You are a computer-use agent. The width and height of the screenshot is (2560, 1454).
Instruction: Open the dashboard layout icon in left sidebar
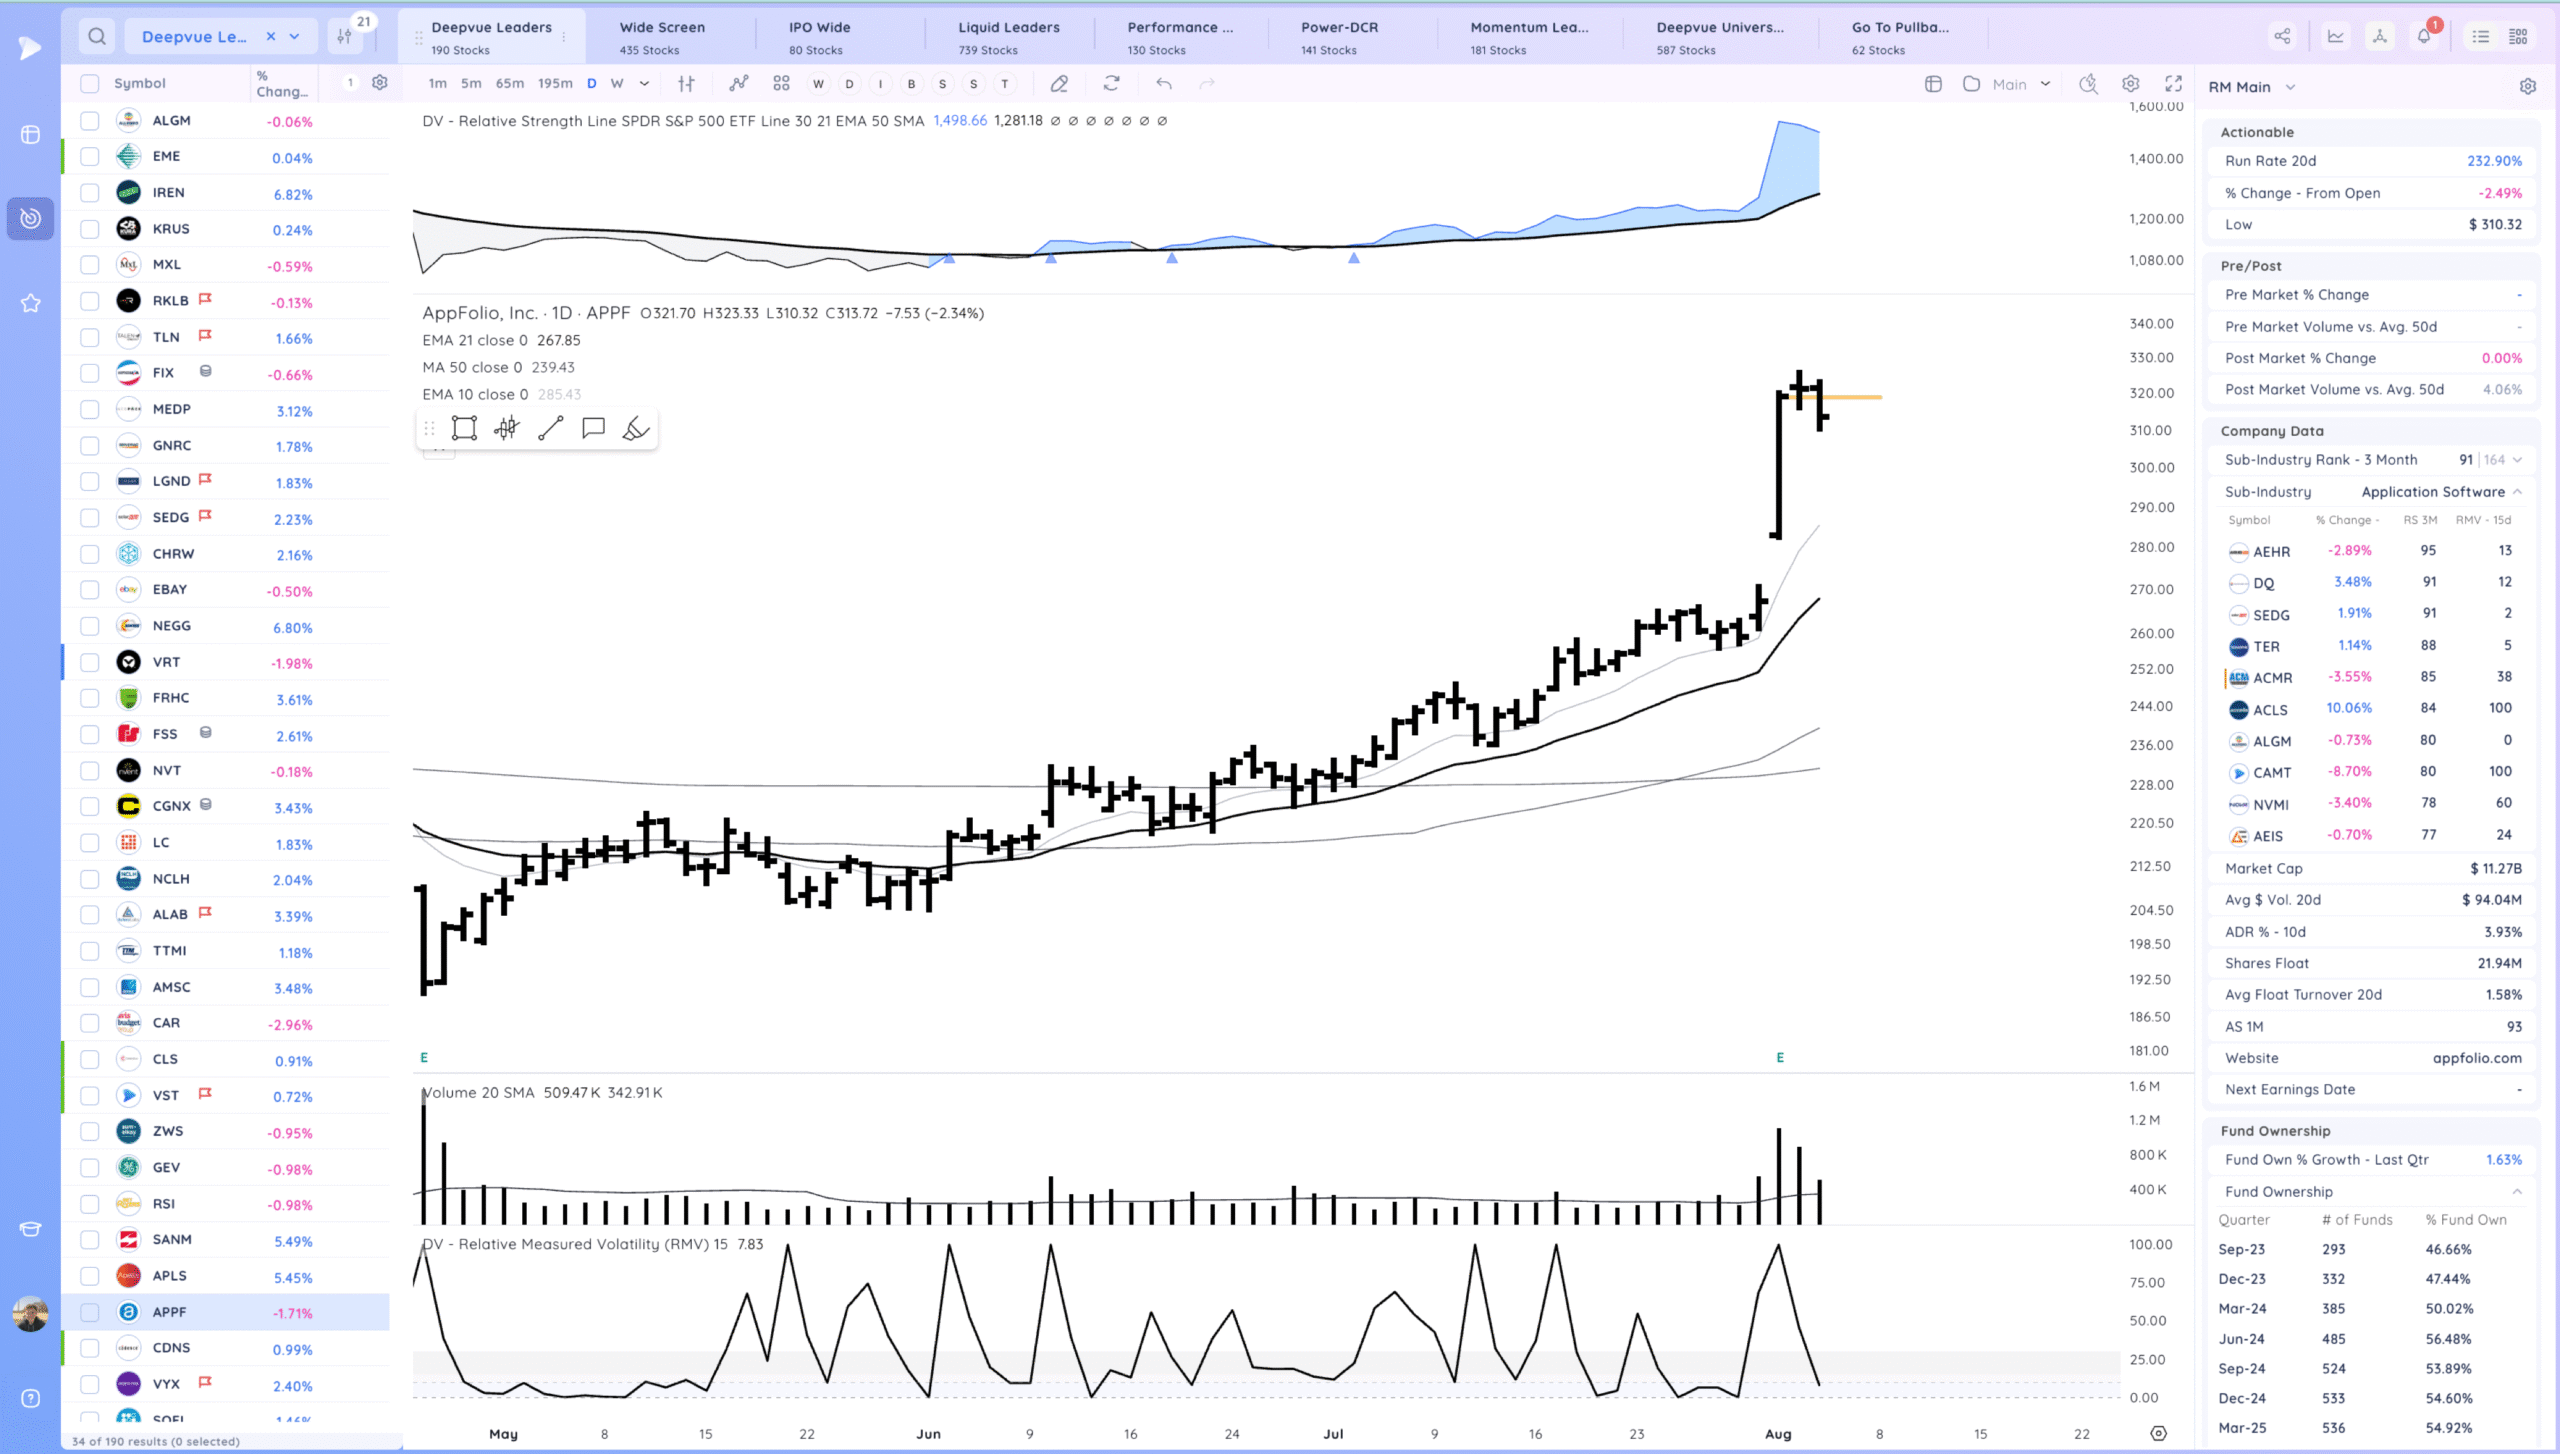tap(30, 134)
